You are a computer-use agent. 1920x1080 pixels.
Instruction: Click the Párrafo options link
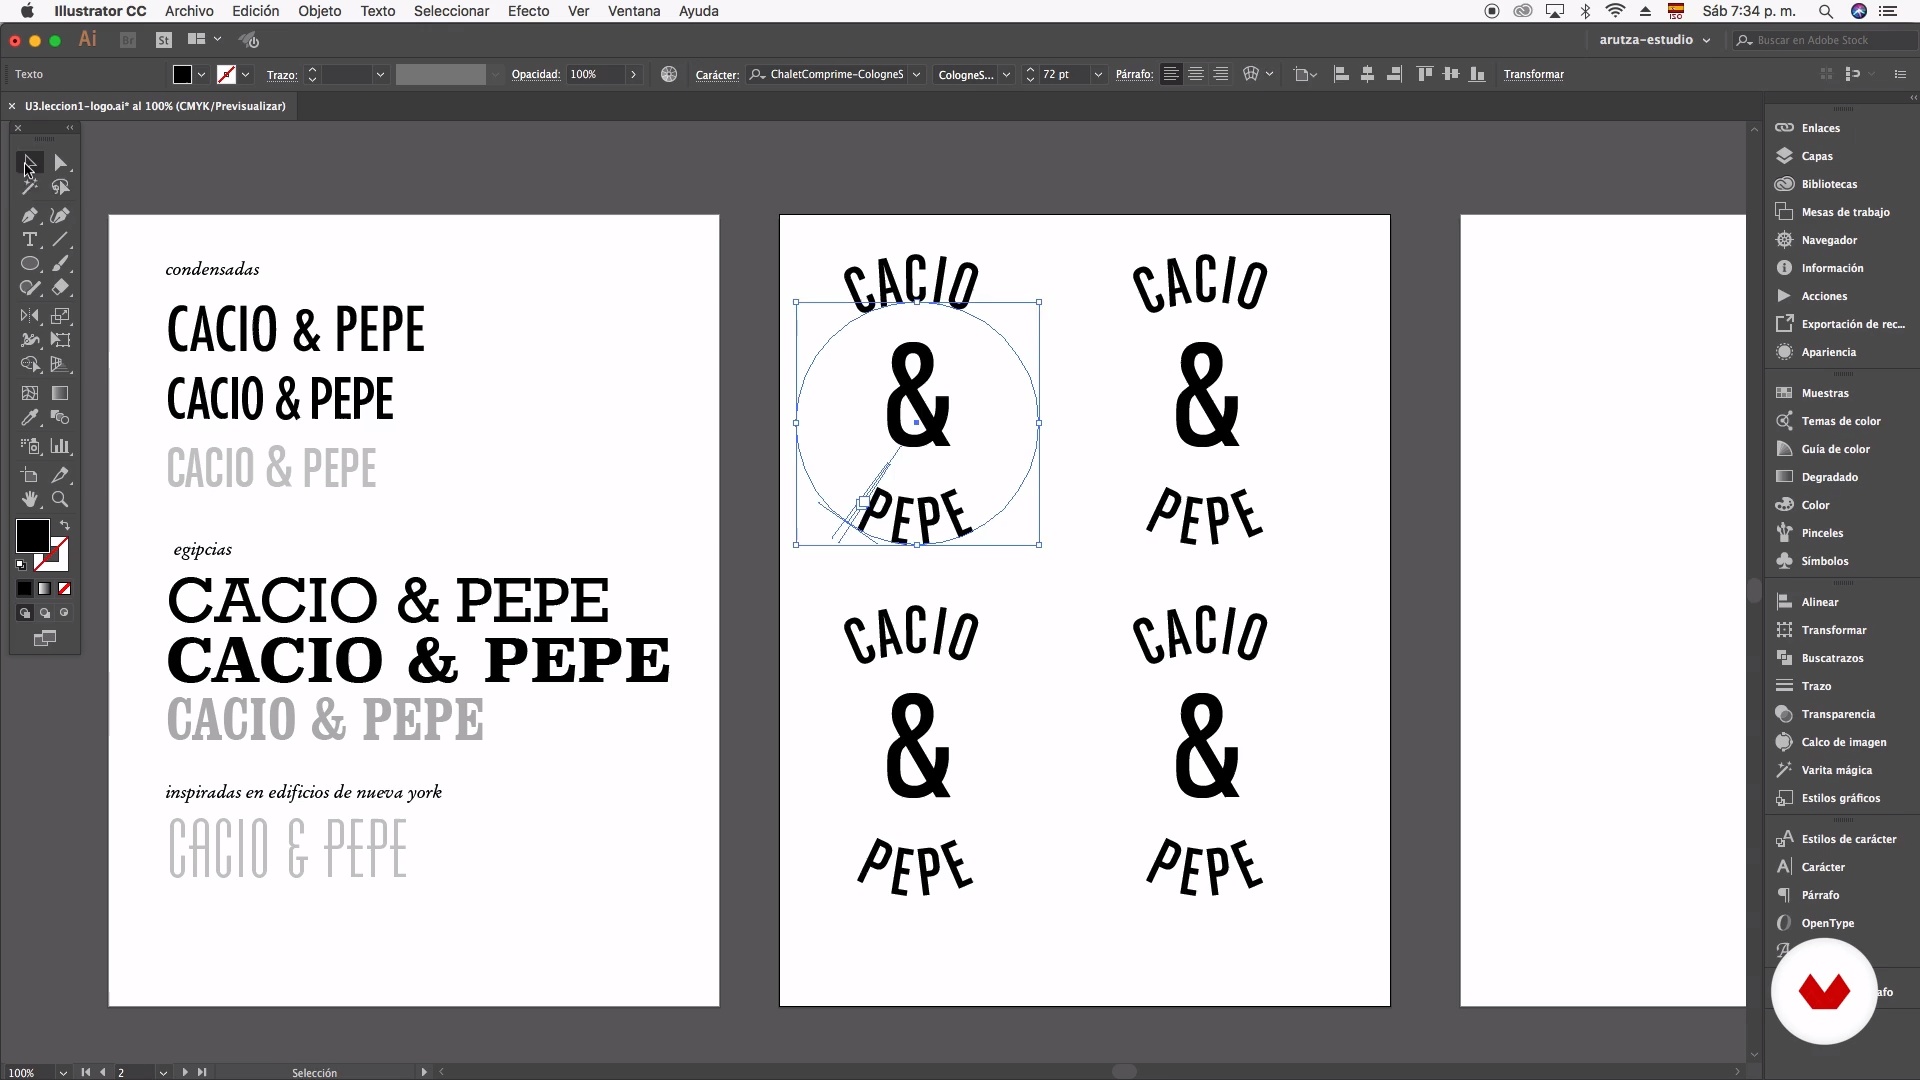click(x=1134, y=75)
